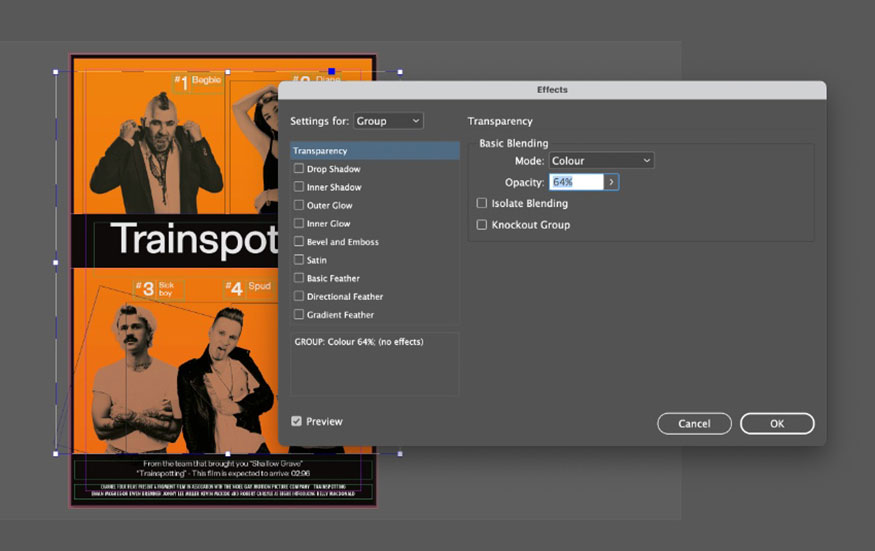This screenshot has width=875, height=551.
Task: Click the Basic Blending section label
Action: [513, 143]
